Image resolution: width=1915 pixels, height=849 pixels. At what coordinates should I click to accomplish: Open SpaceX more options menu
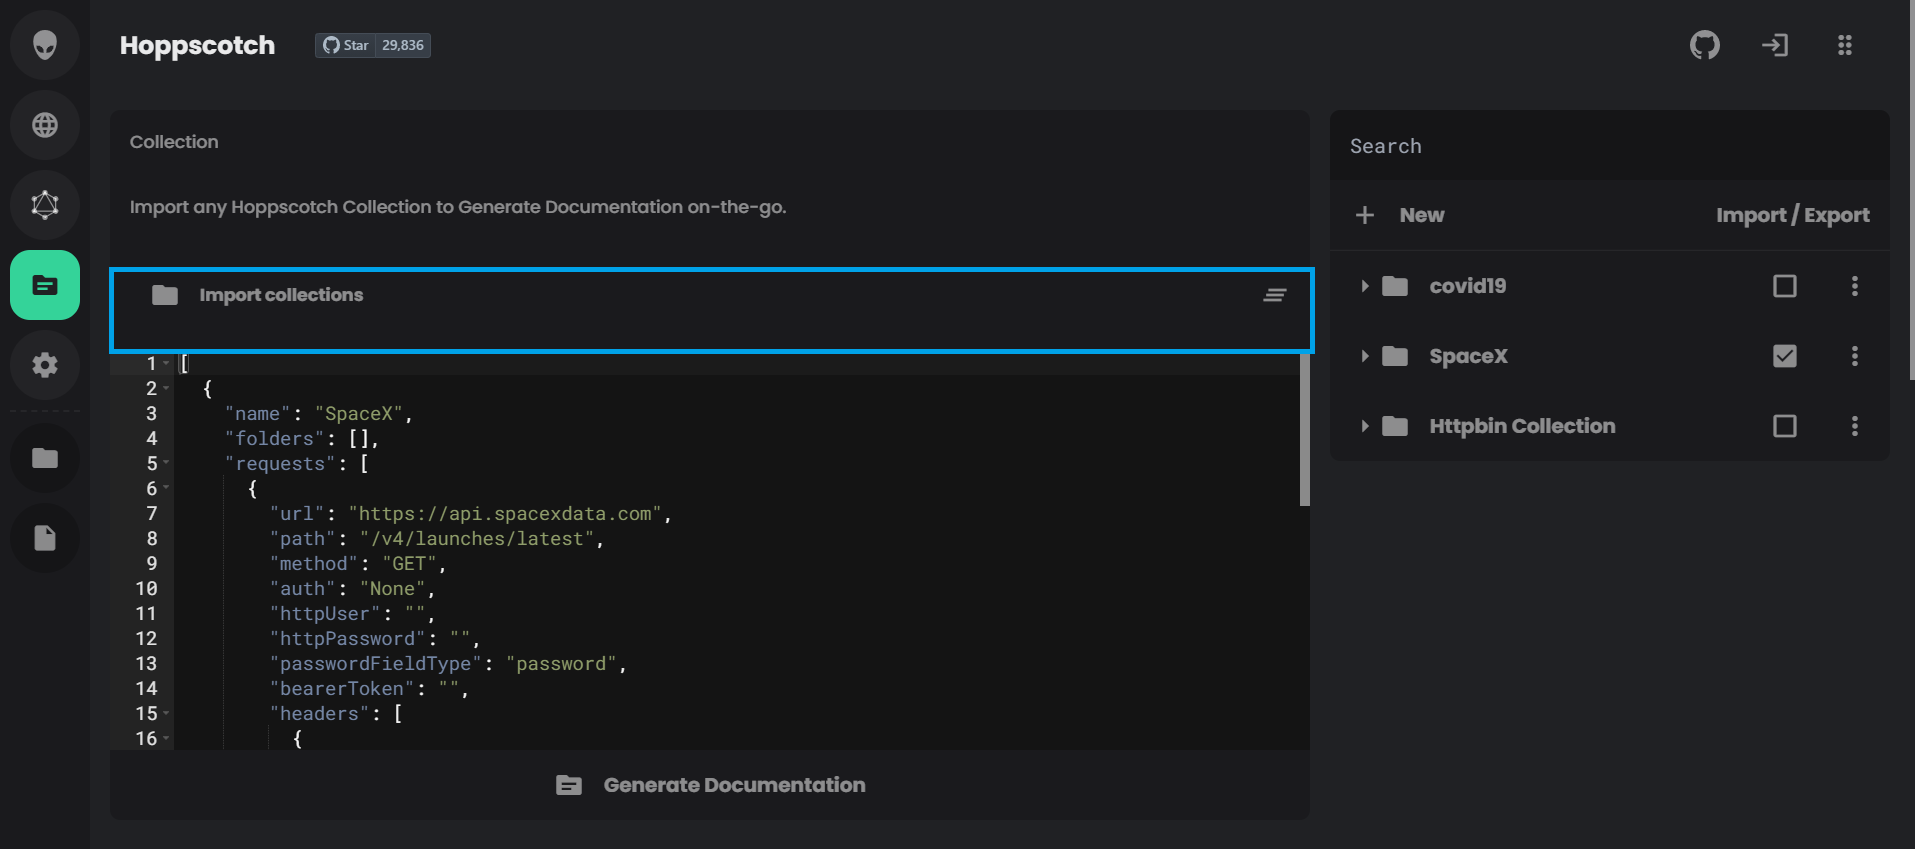[1855, 356]
